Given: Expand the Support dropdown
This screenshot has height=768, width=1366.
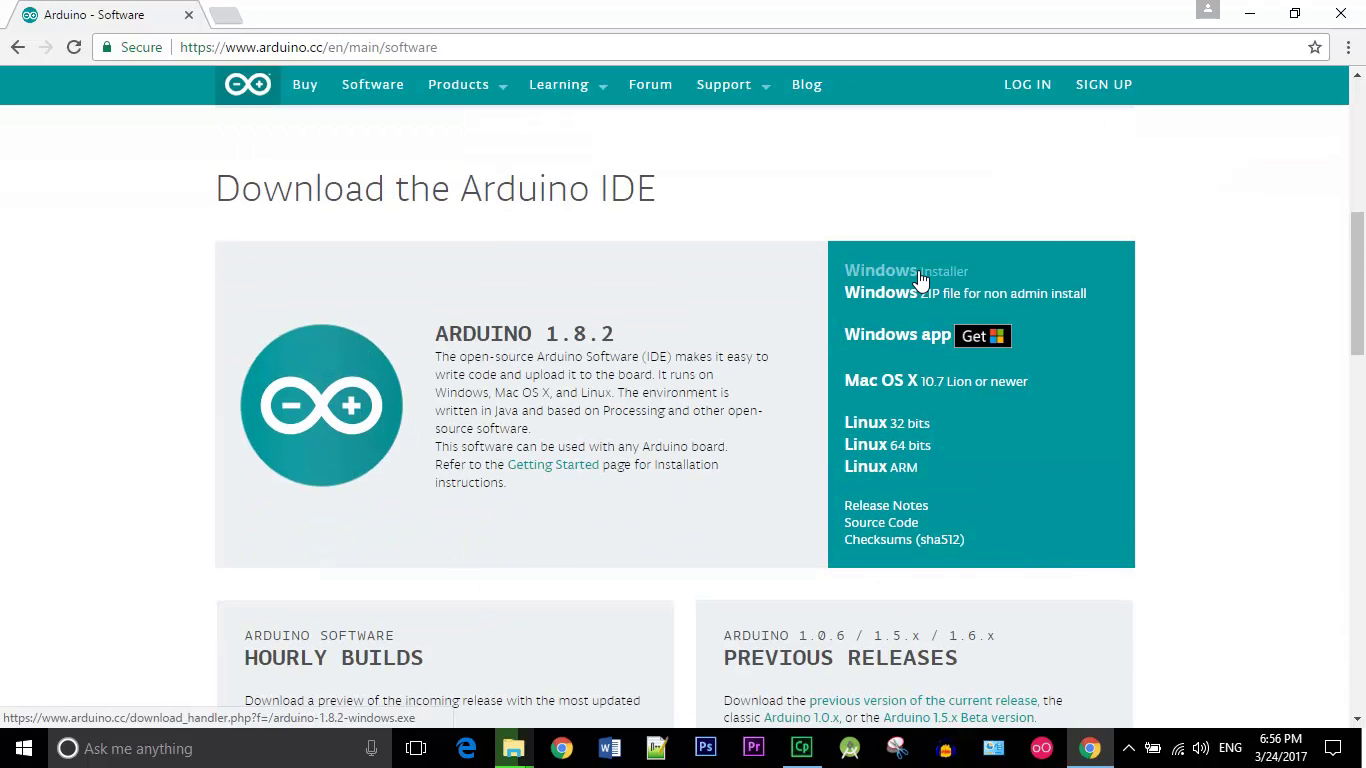Looking at the screenshot, I should coord(733,85).
